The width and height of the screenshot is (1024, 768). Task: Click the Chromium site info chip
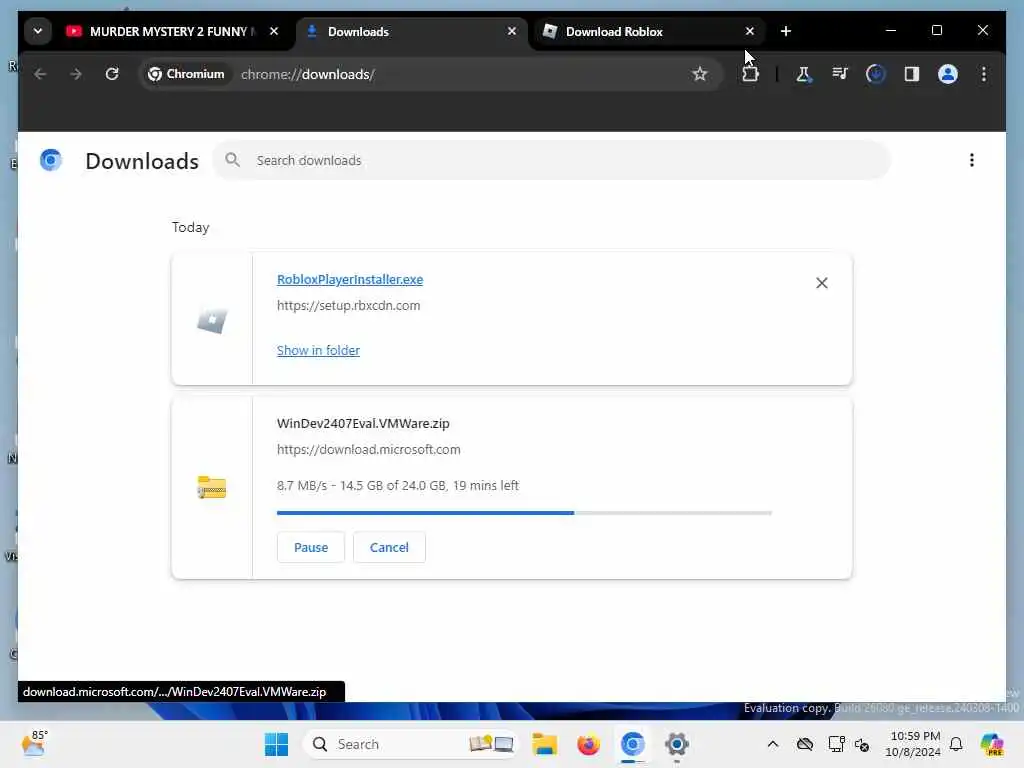pyautogui.click(x=186, y=74)
